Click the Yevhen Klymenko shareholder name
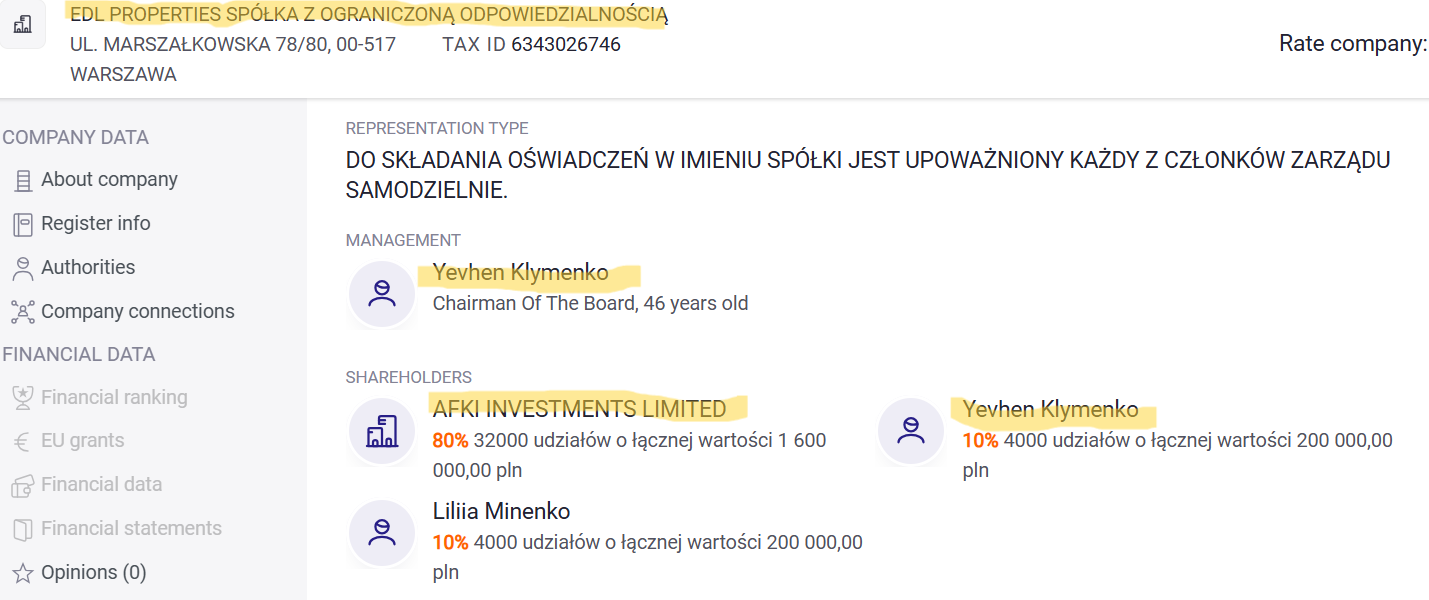Viewport: 1429px width, 600px height. pos(1050,409)
